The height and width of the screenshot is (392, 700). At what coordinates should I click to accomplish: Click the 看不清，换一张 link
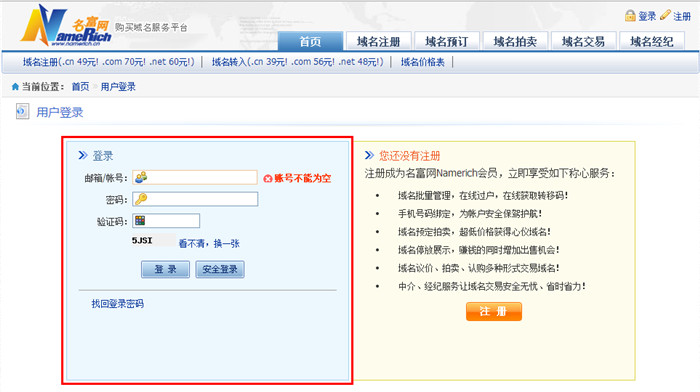pos(209,243)
